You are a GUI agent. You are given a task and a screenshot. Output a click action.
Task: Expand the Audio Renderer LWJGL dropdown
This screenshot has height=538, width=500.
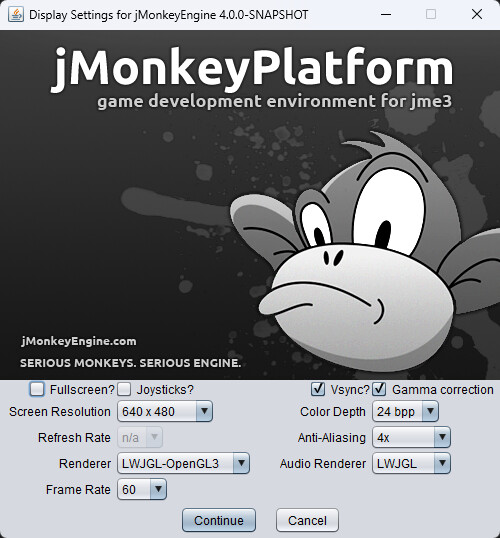(x=411, y=464)
